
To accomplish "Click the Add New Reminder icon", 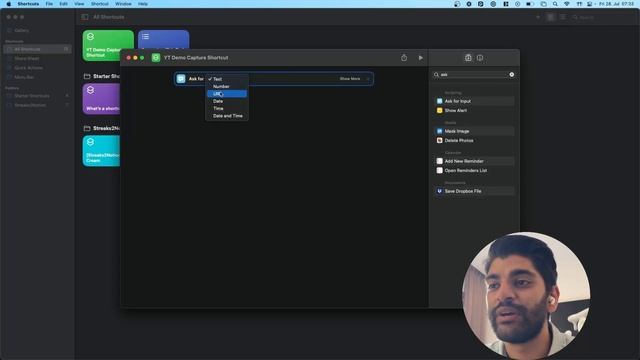I will 440,161.
